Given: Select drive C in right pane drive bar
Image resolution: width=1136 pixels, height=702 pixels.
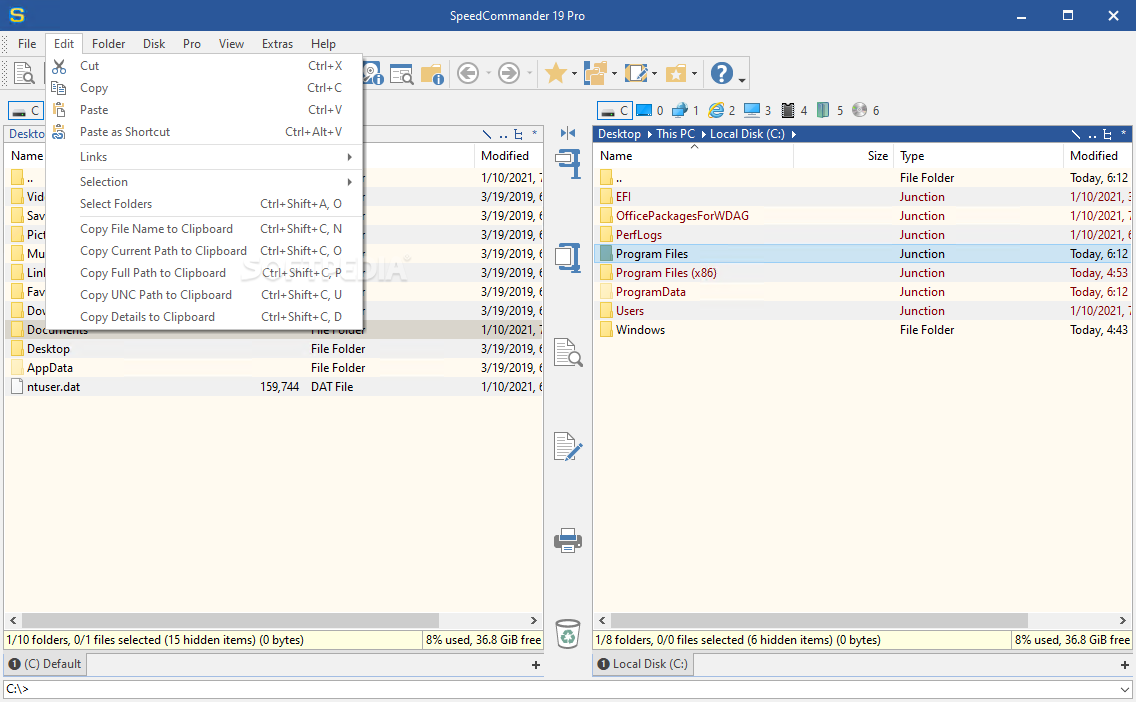Looking at the screenshot, I should [x=614, y=111].
